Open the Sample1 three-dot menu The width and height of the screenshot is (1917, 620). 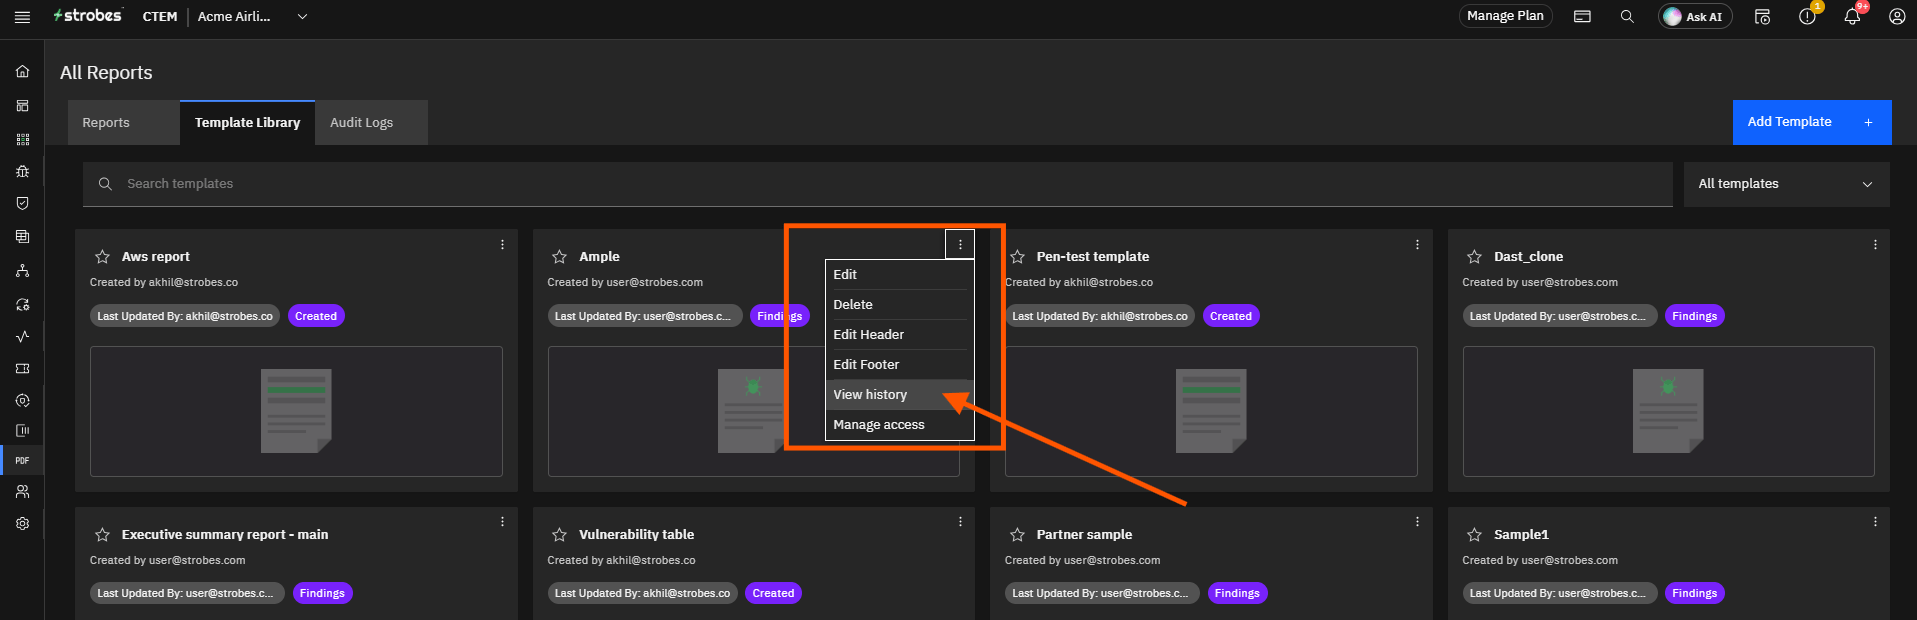point(1875,522)
